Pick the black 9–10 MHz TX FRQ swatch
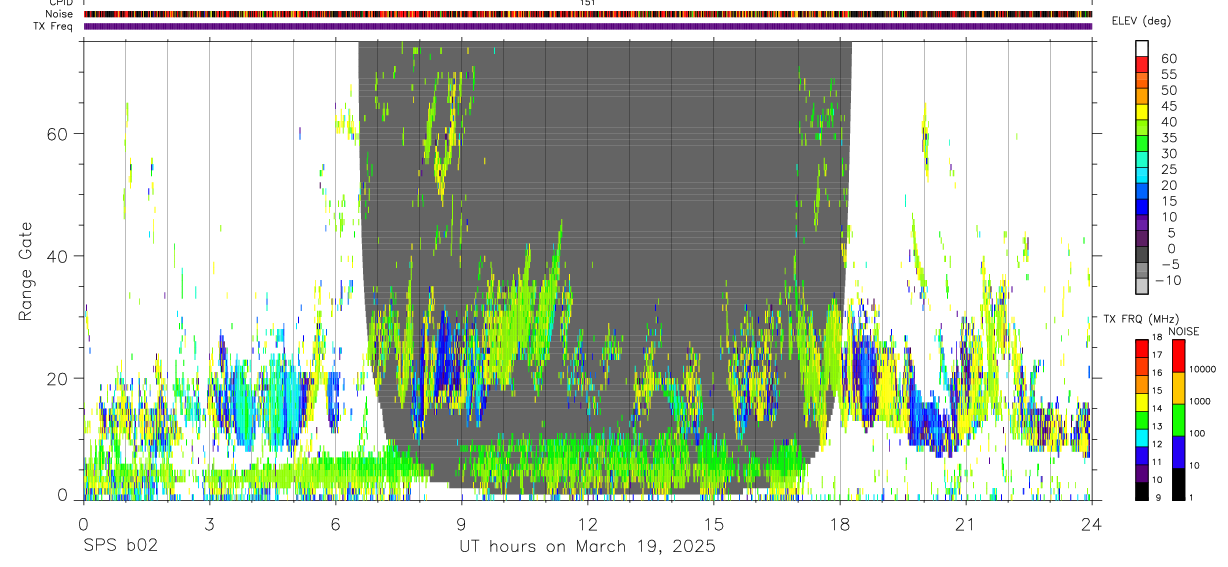The height and width of the screenshot is (567, 1228). pos(1142,490)
